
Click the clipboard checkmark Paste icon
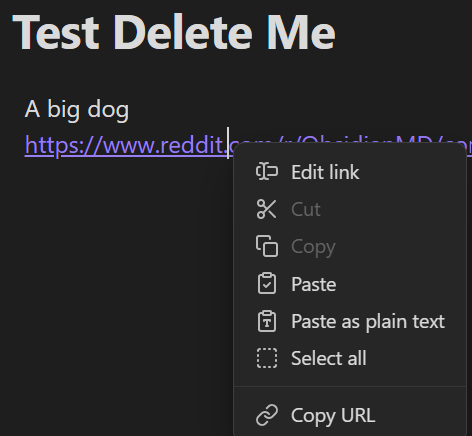[x=267, y=283]
